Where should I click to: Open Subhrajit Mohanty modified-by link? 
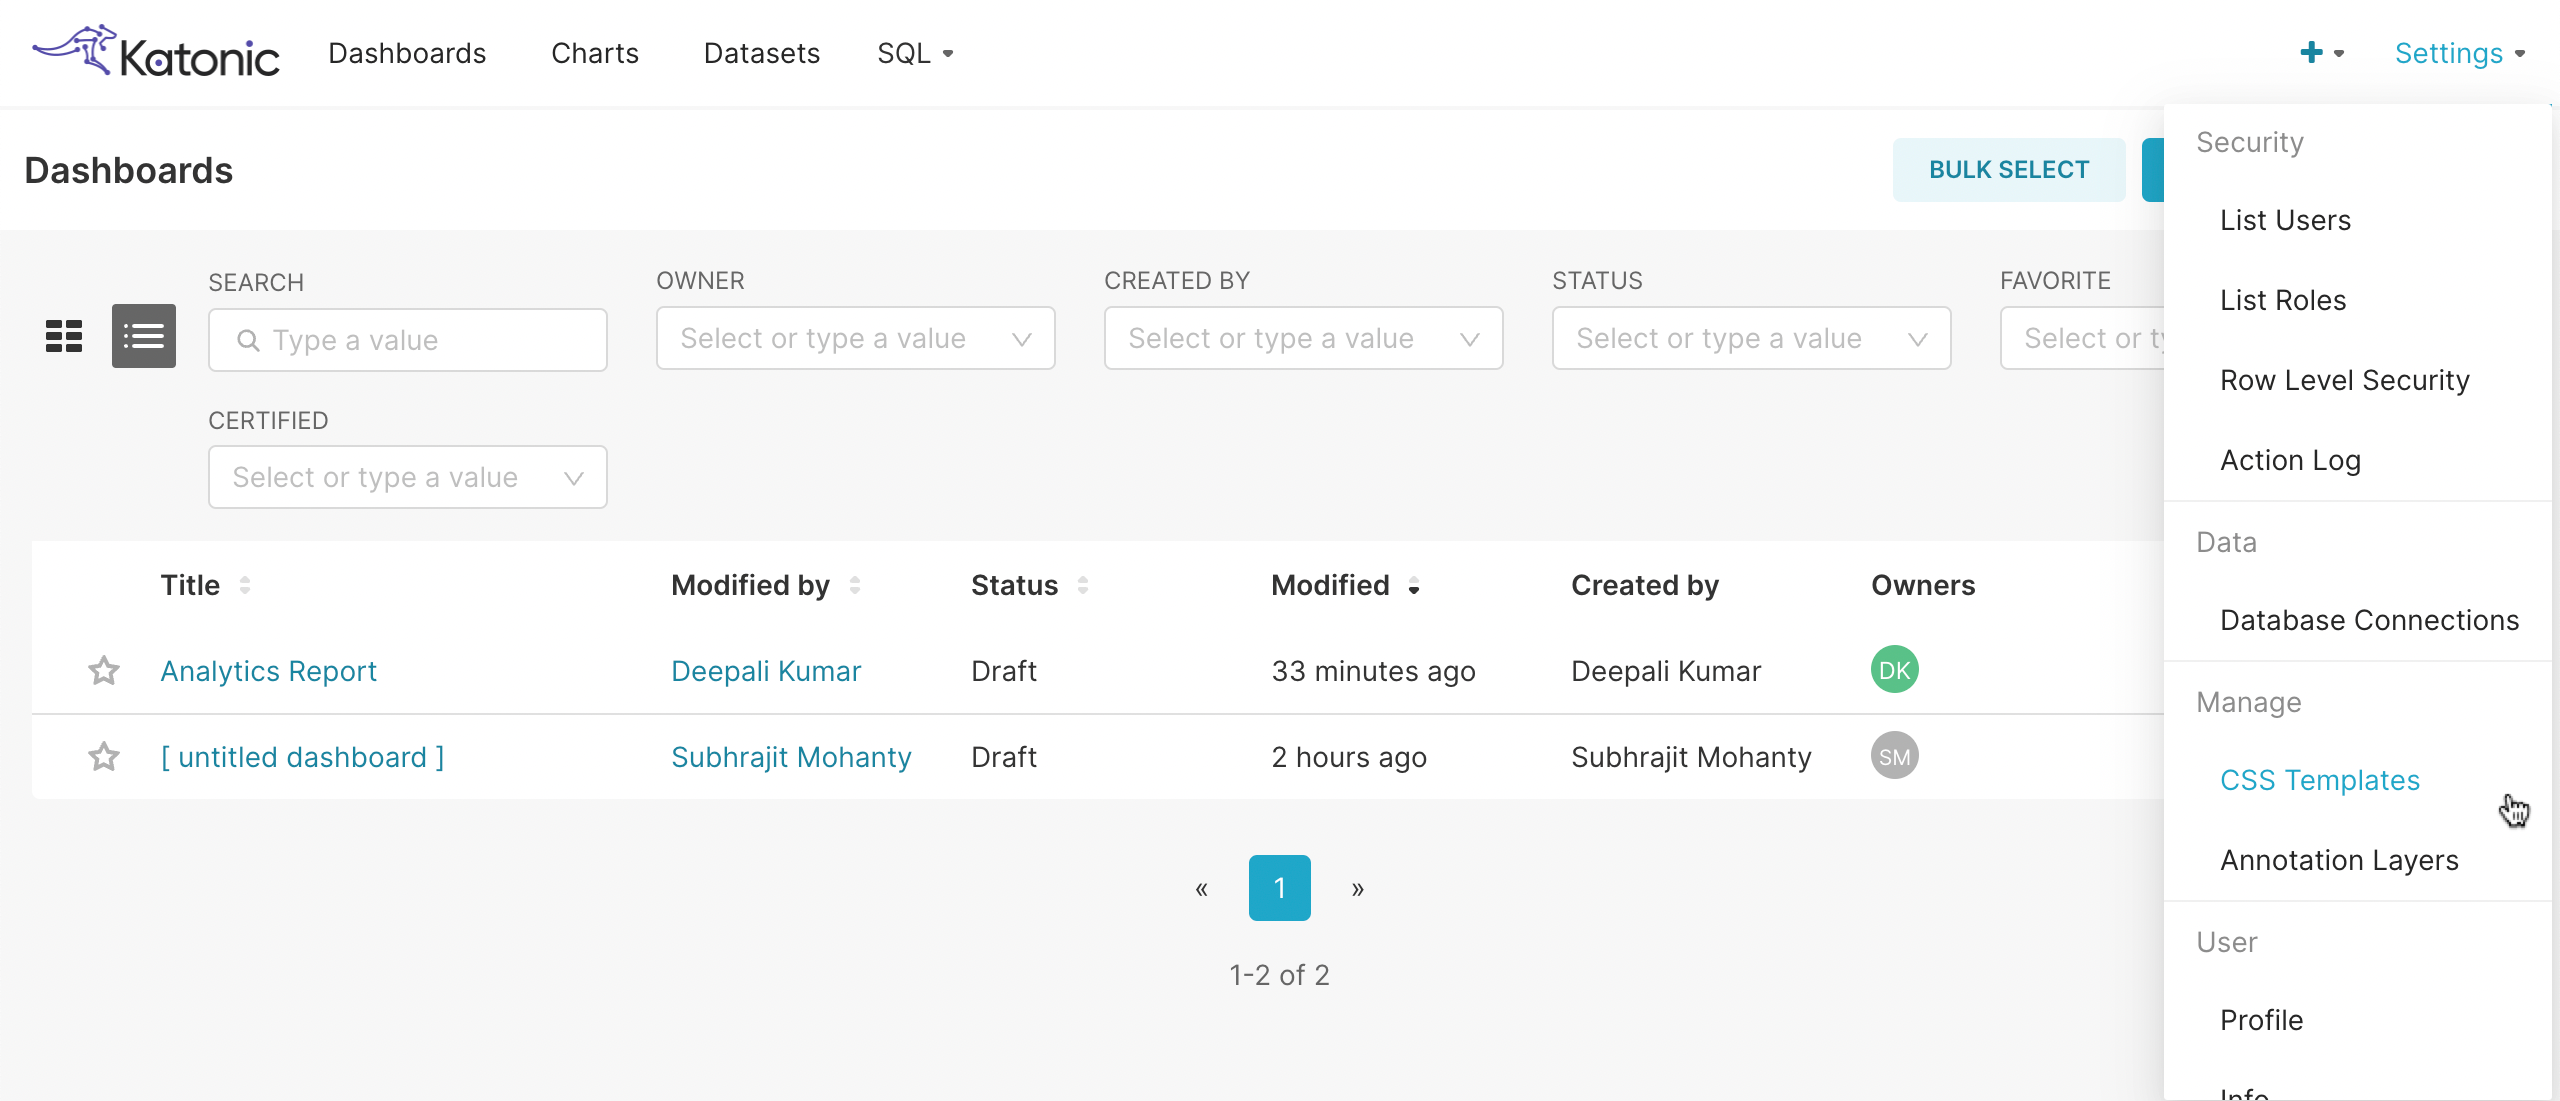[x=791, y=757]
